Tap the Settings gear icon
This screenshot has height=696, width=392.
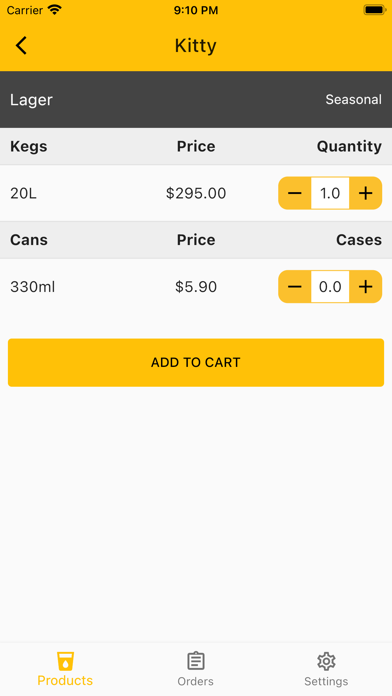[326, 661]
